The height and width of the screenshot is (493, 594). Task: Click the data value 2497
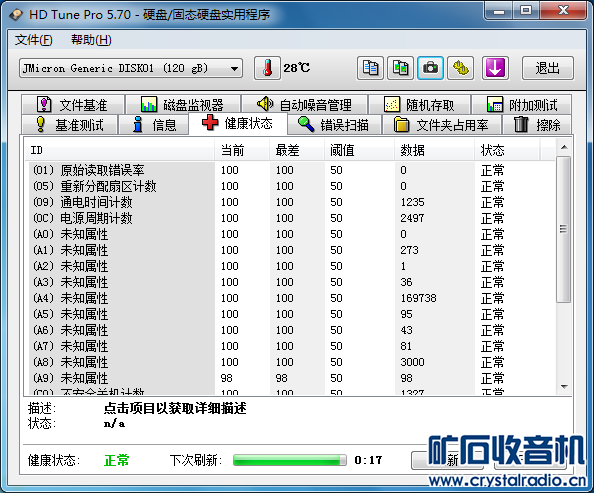click(413, 218)
